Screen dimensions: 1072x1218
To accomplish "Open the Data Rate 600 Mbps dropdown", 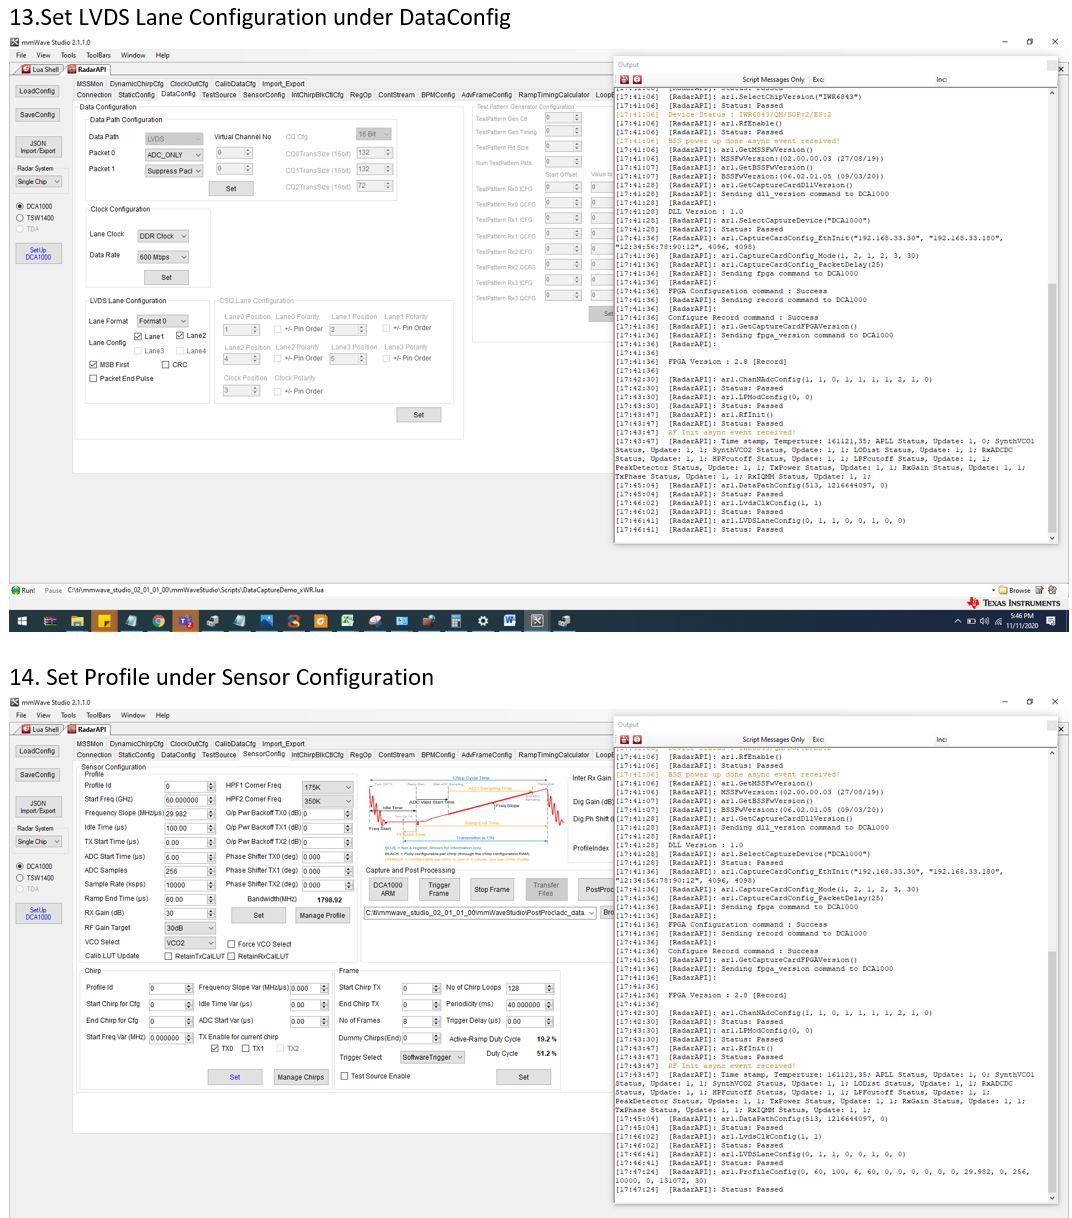I will pos(163,257).
